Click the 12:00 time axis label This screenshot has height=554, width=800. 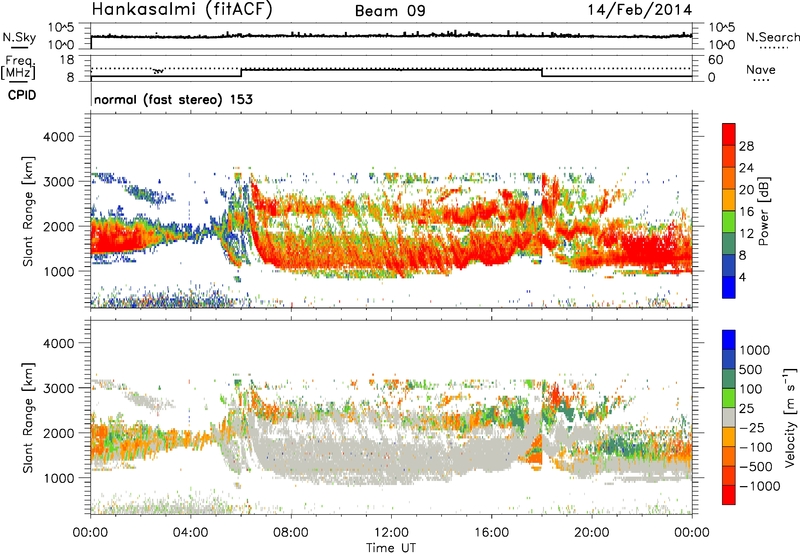[x=391, y=533]
